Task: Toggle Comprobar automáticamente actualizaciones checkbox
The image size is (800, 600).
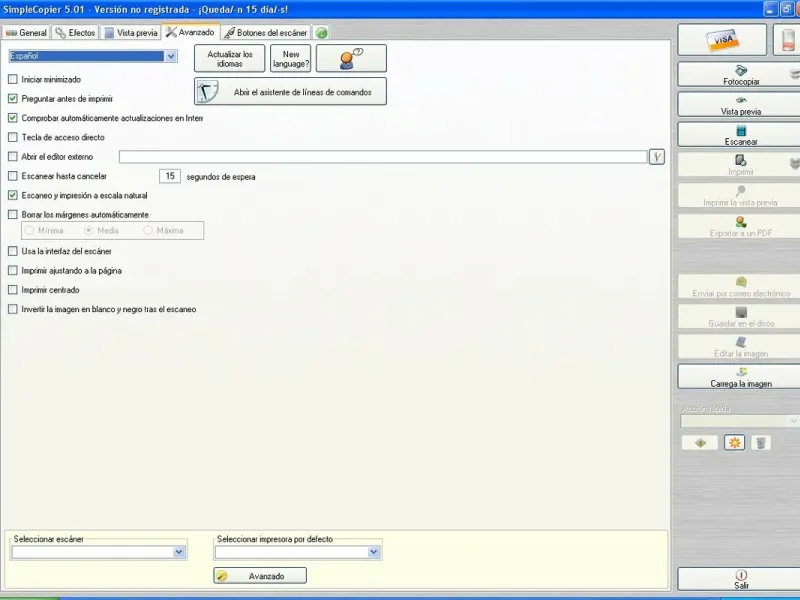Action: pos(13,118)
